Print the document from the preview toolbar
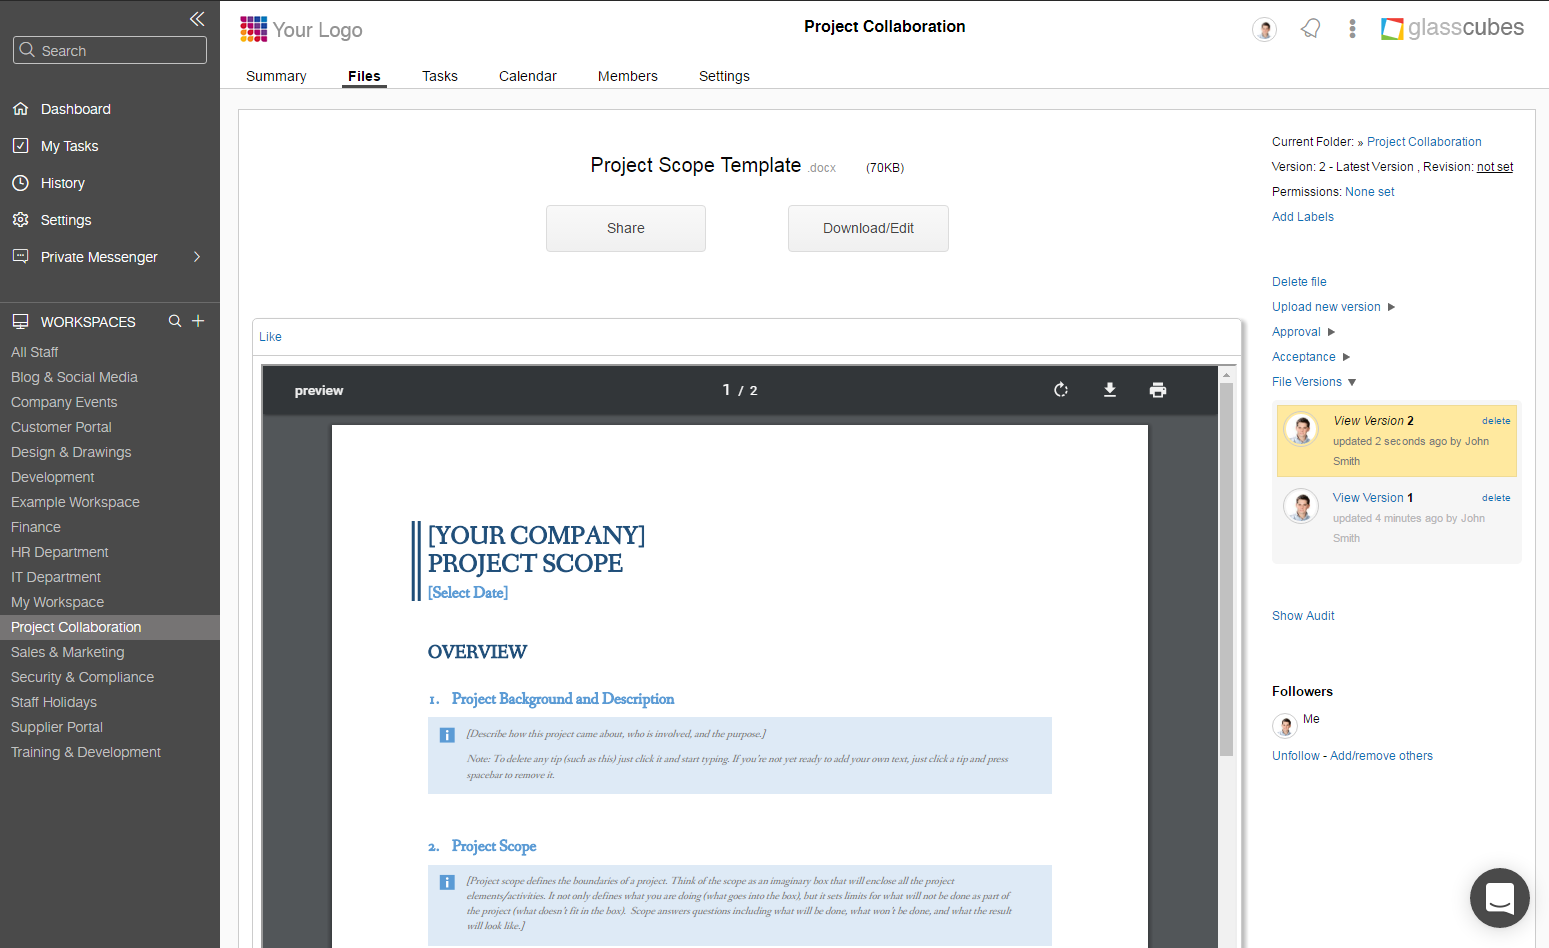1549x948 pixels. point(1158,390)
